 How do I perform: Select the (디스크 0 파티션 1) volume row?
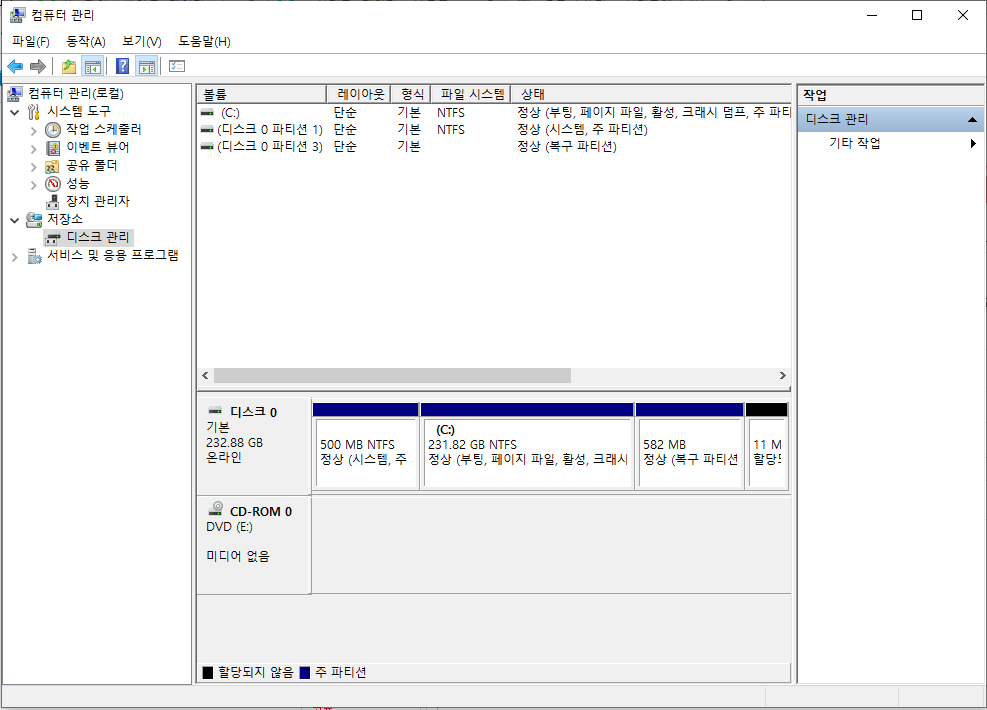[x=494, y=130]
